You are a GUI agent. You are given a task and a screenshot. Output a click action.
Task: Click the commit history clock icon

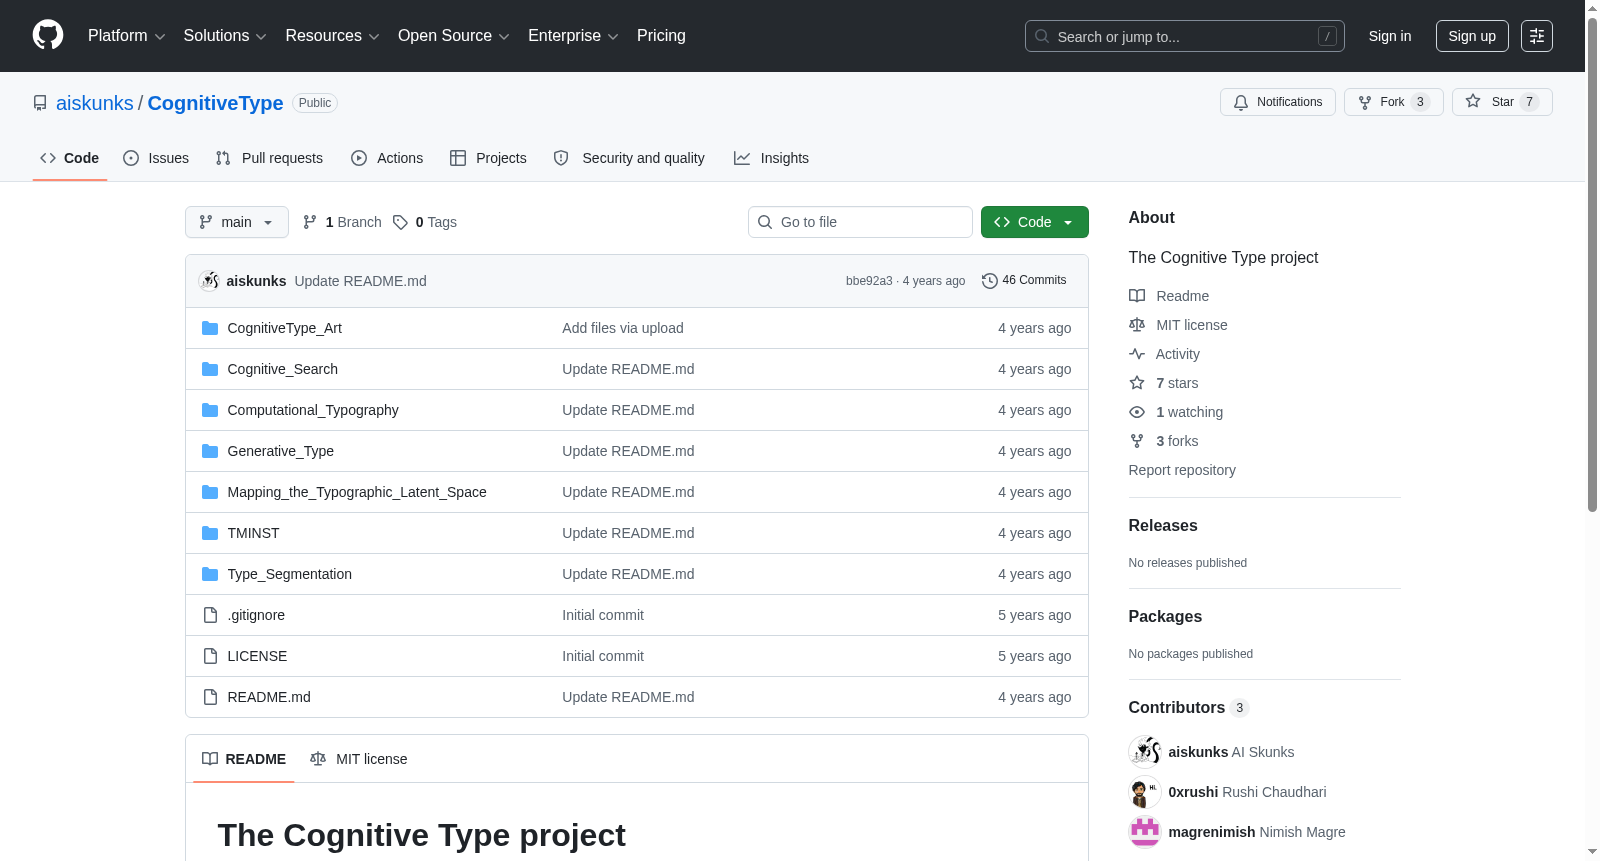point(990,281)
